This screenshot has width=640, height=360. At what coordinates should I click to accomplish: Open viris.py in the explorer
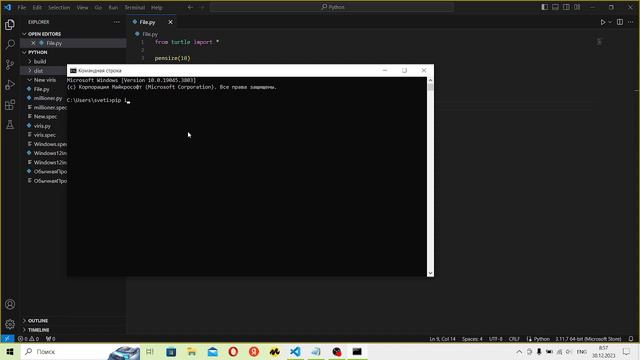coord(42,126)
